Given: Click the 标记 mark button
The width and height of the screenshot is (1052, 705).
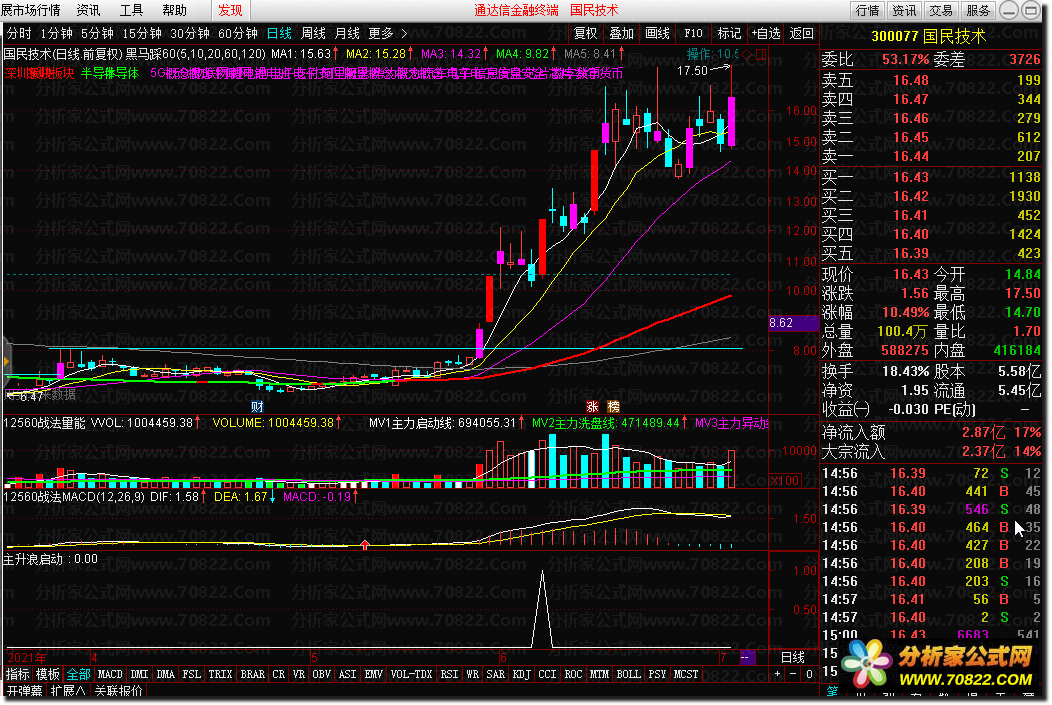Looking at the screenshot, I should 729,33.
